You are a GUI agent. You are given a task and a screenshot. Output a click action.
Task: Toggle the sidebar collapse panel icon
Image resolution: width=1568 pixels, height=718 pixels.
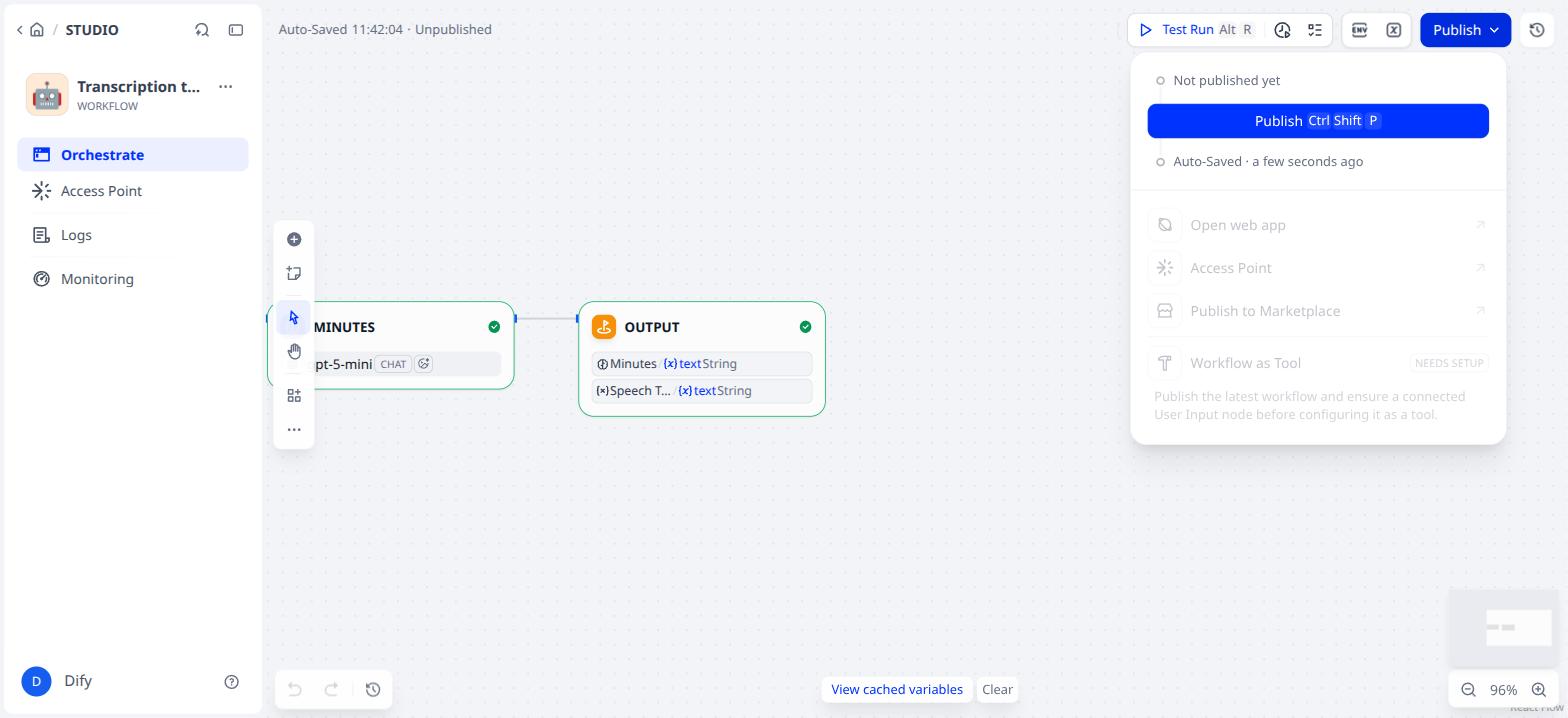(x=236, y=30)
